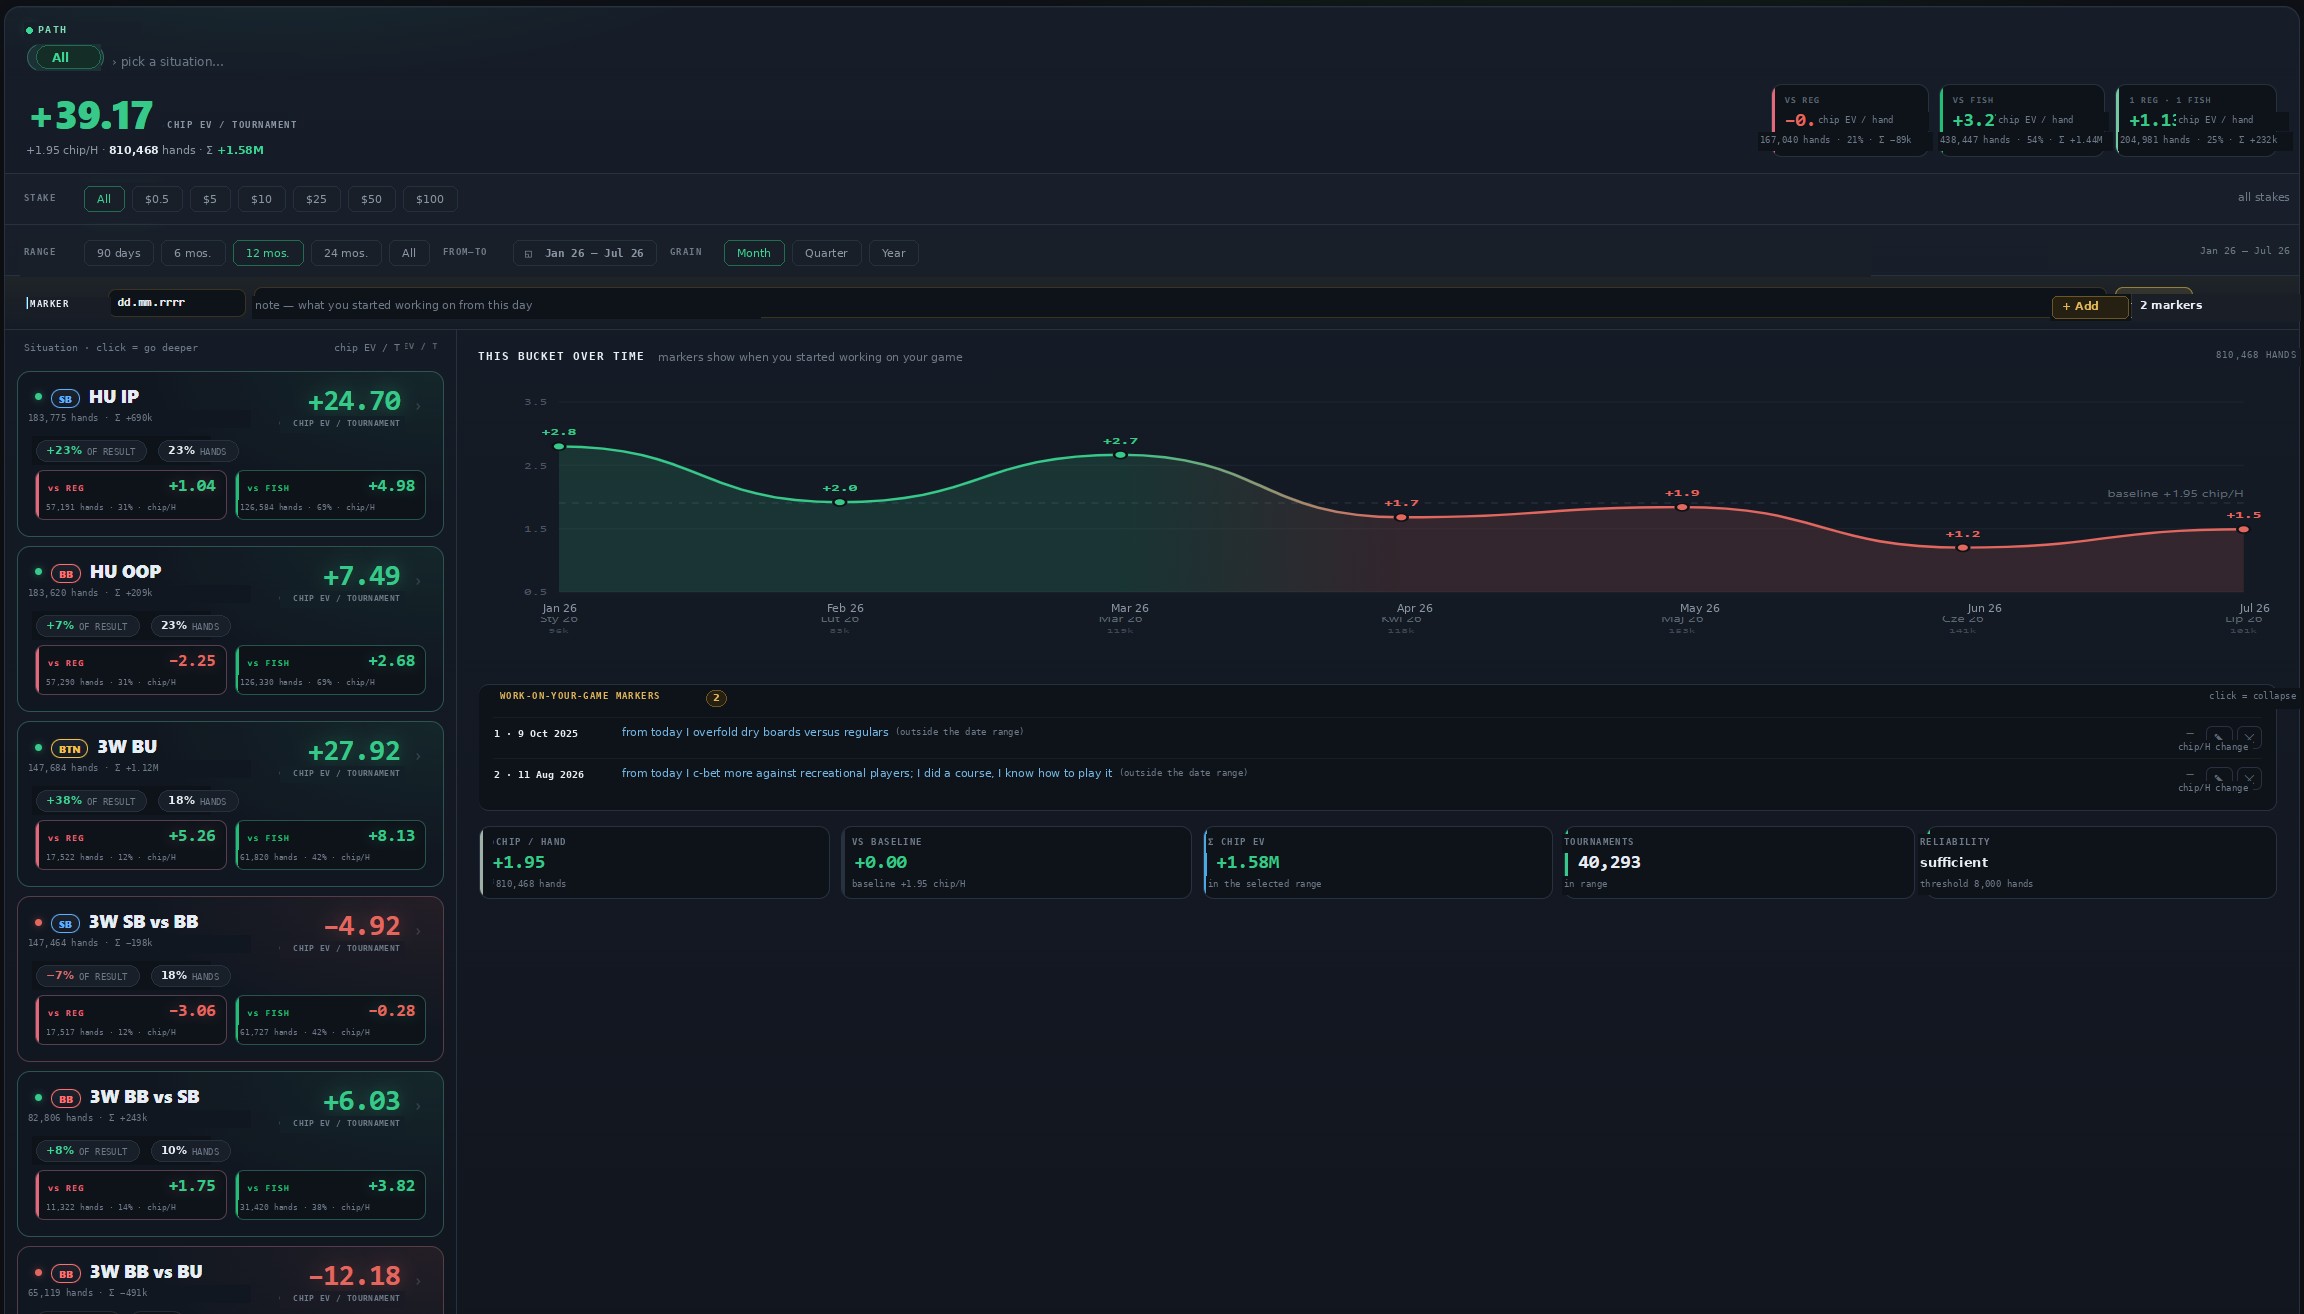Click the BTN badge on 3W BU card

pyautogui.click(x=69, y=748)
